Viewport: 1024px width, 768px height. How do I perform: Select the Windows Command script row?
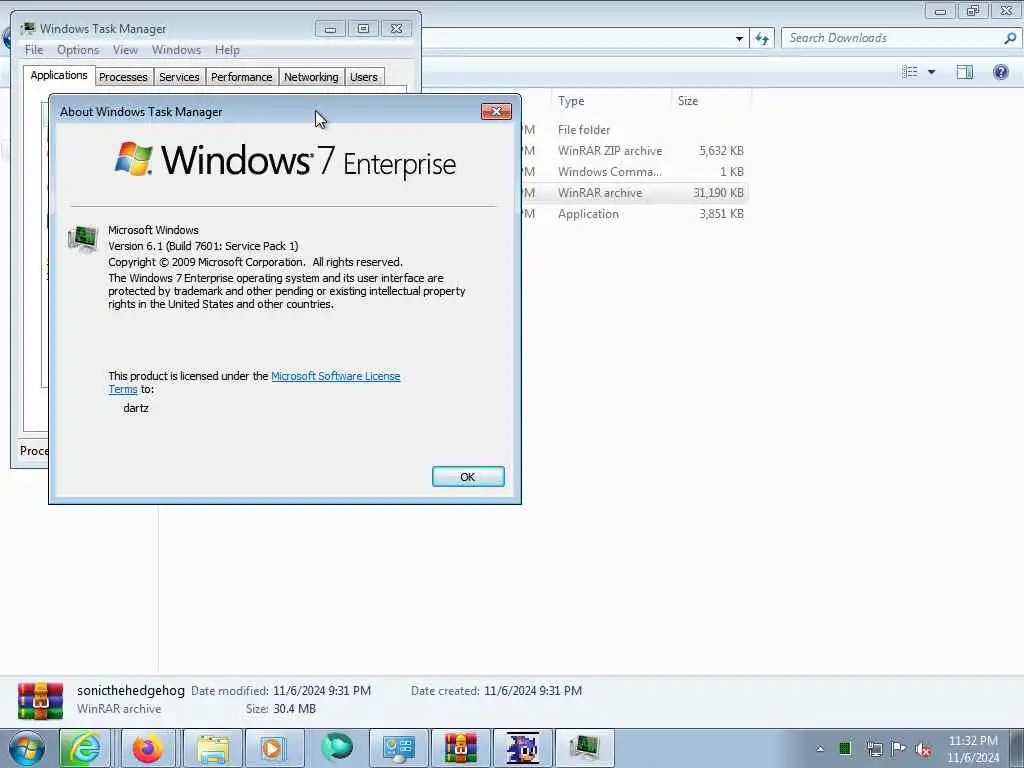[633, 172]
